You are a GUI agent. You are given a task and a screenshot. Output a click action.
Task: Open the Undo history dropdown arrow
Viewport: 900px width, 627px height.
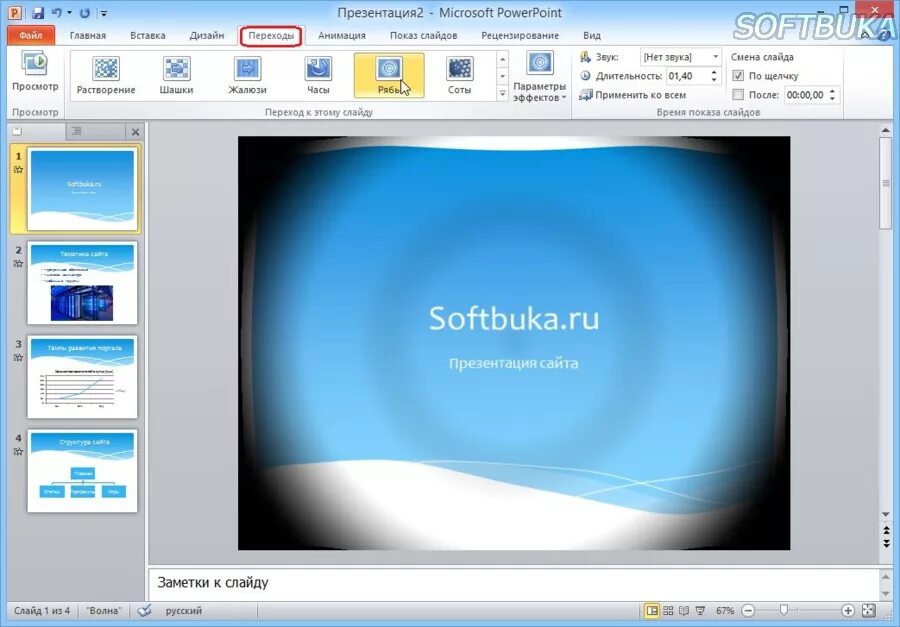tap(69, 13)
